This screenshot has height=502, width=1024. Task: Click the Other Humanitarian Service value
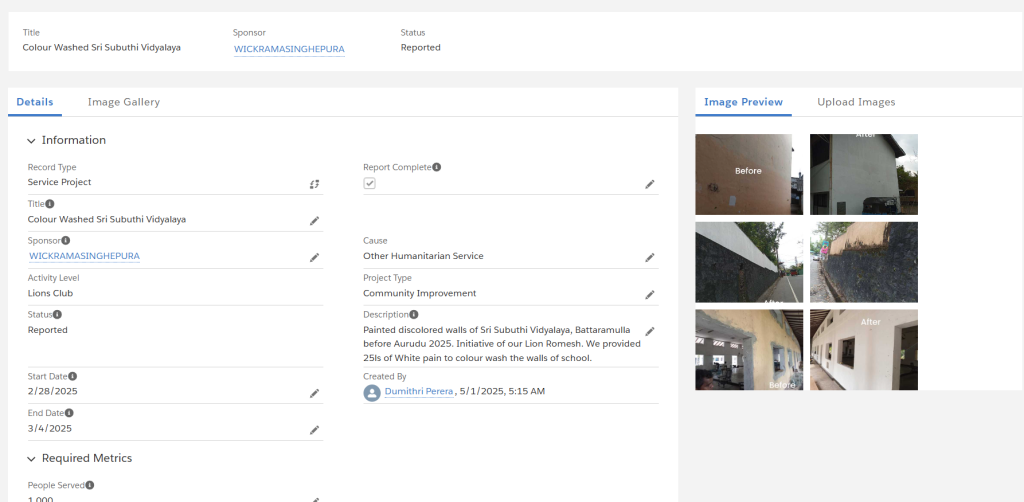[x=423, y=256]
